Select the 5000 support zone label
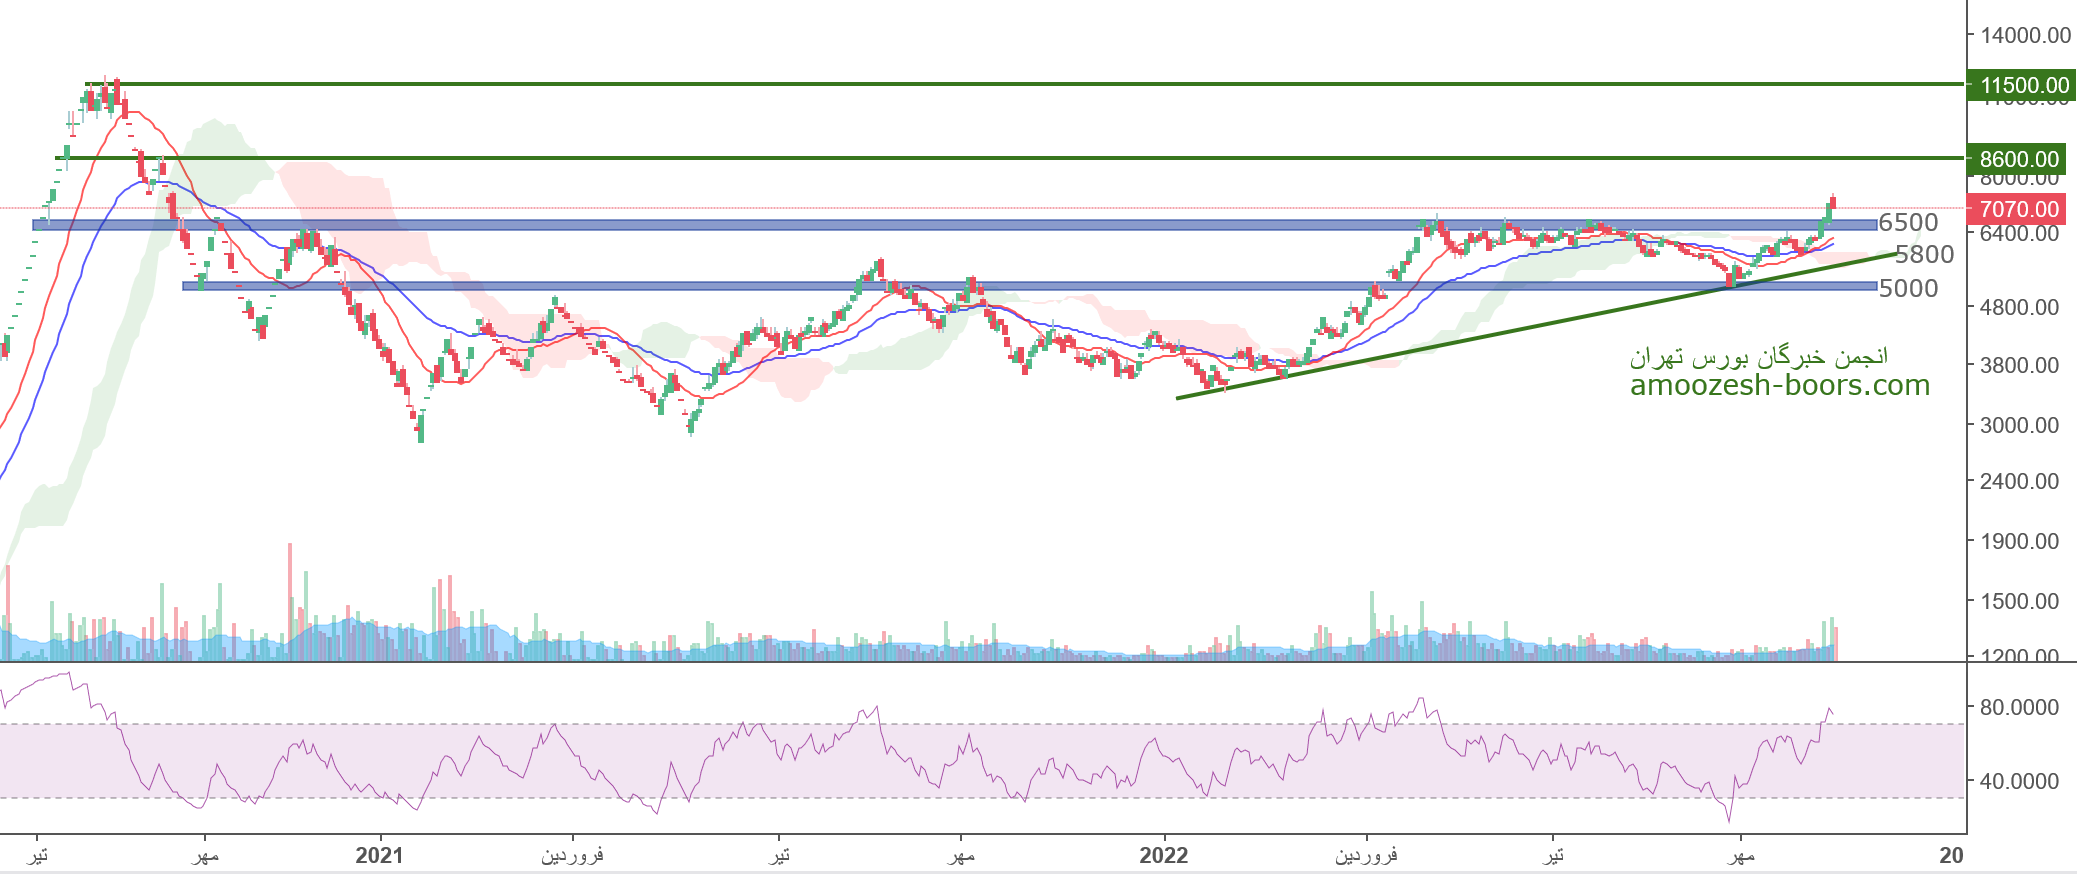Screen dimensions: 2077x874 (1908, 288)
